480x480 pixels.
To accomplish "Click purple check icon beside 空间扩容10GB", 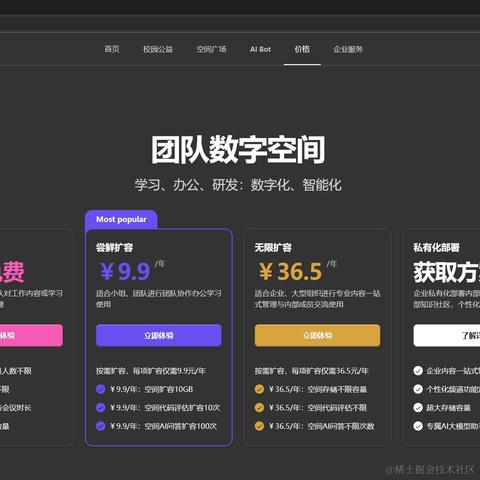I will pyautogui.click(x=100, y=389).
